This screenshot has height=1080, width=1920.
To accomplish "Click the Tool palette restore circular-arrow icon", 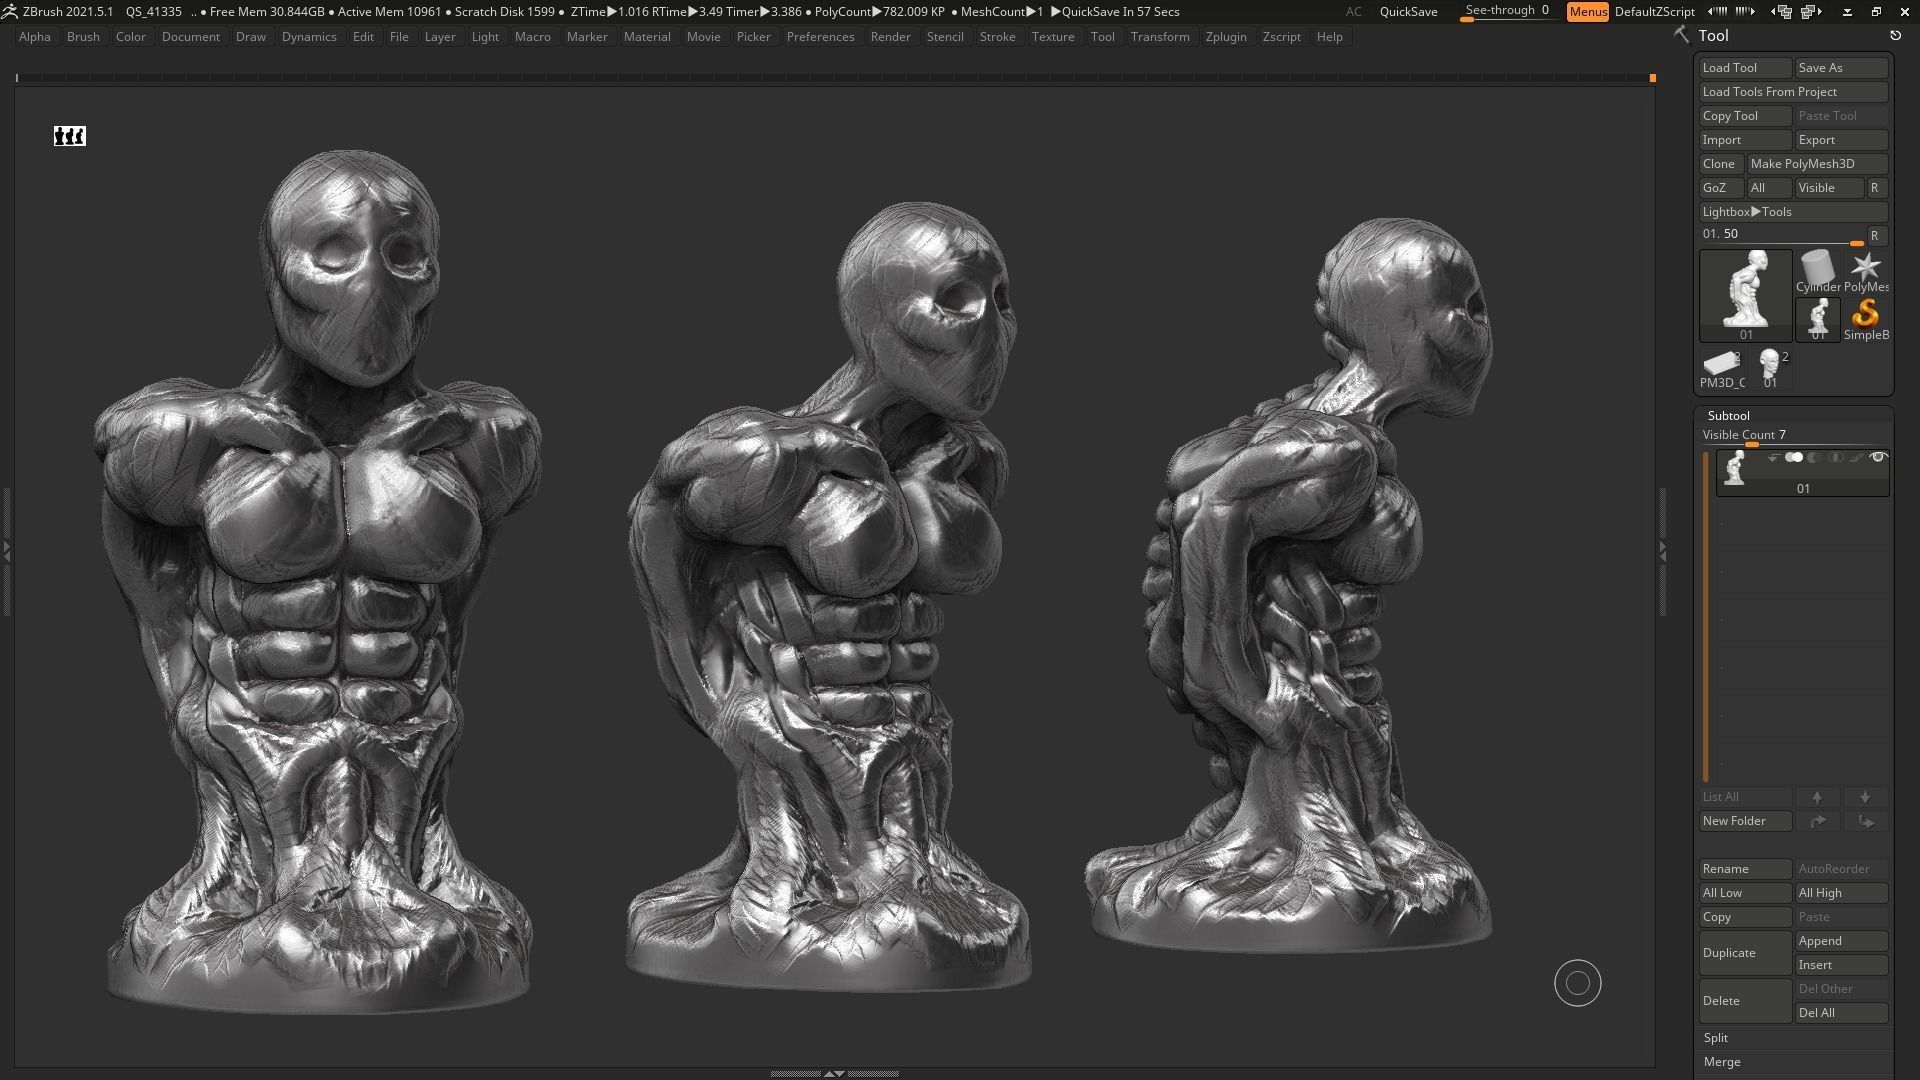I will pyautogui.click(x=1895, y=35).
